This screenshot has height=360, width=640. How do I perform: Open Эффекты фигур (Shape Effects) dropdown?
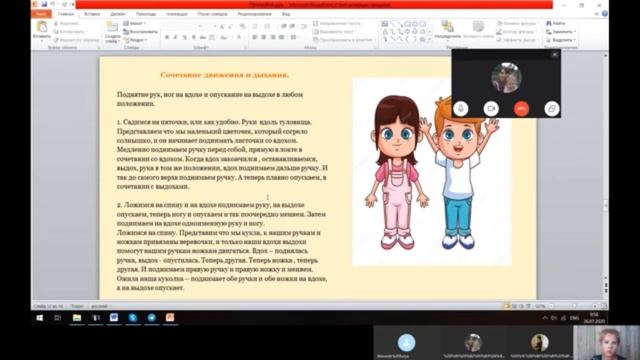click(517, 40)
